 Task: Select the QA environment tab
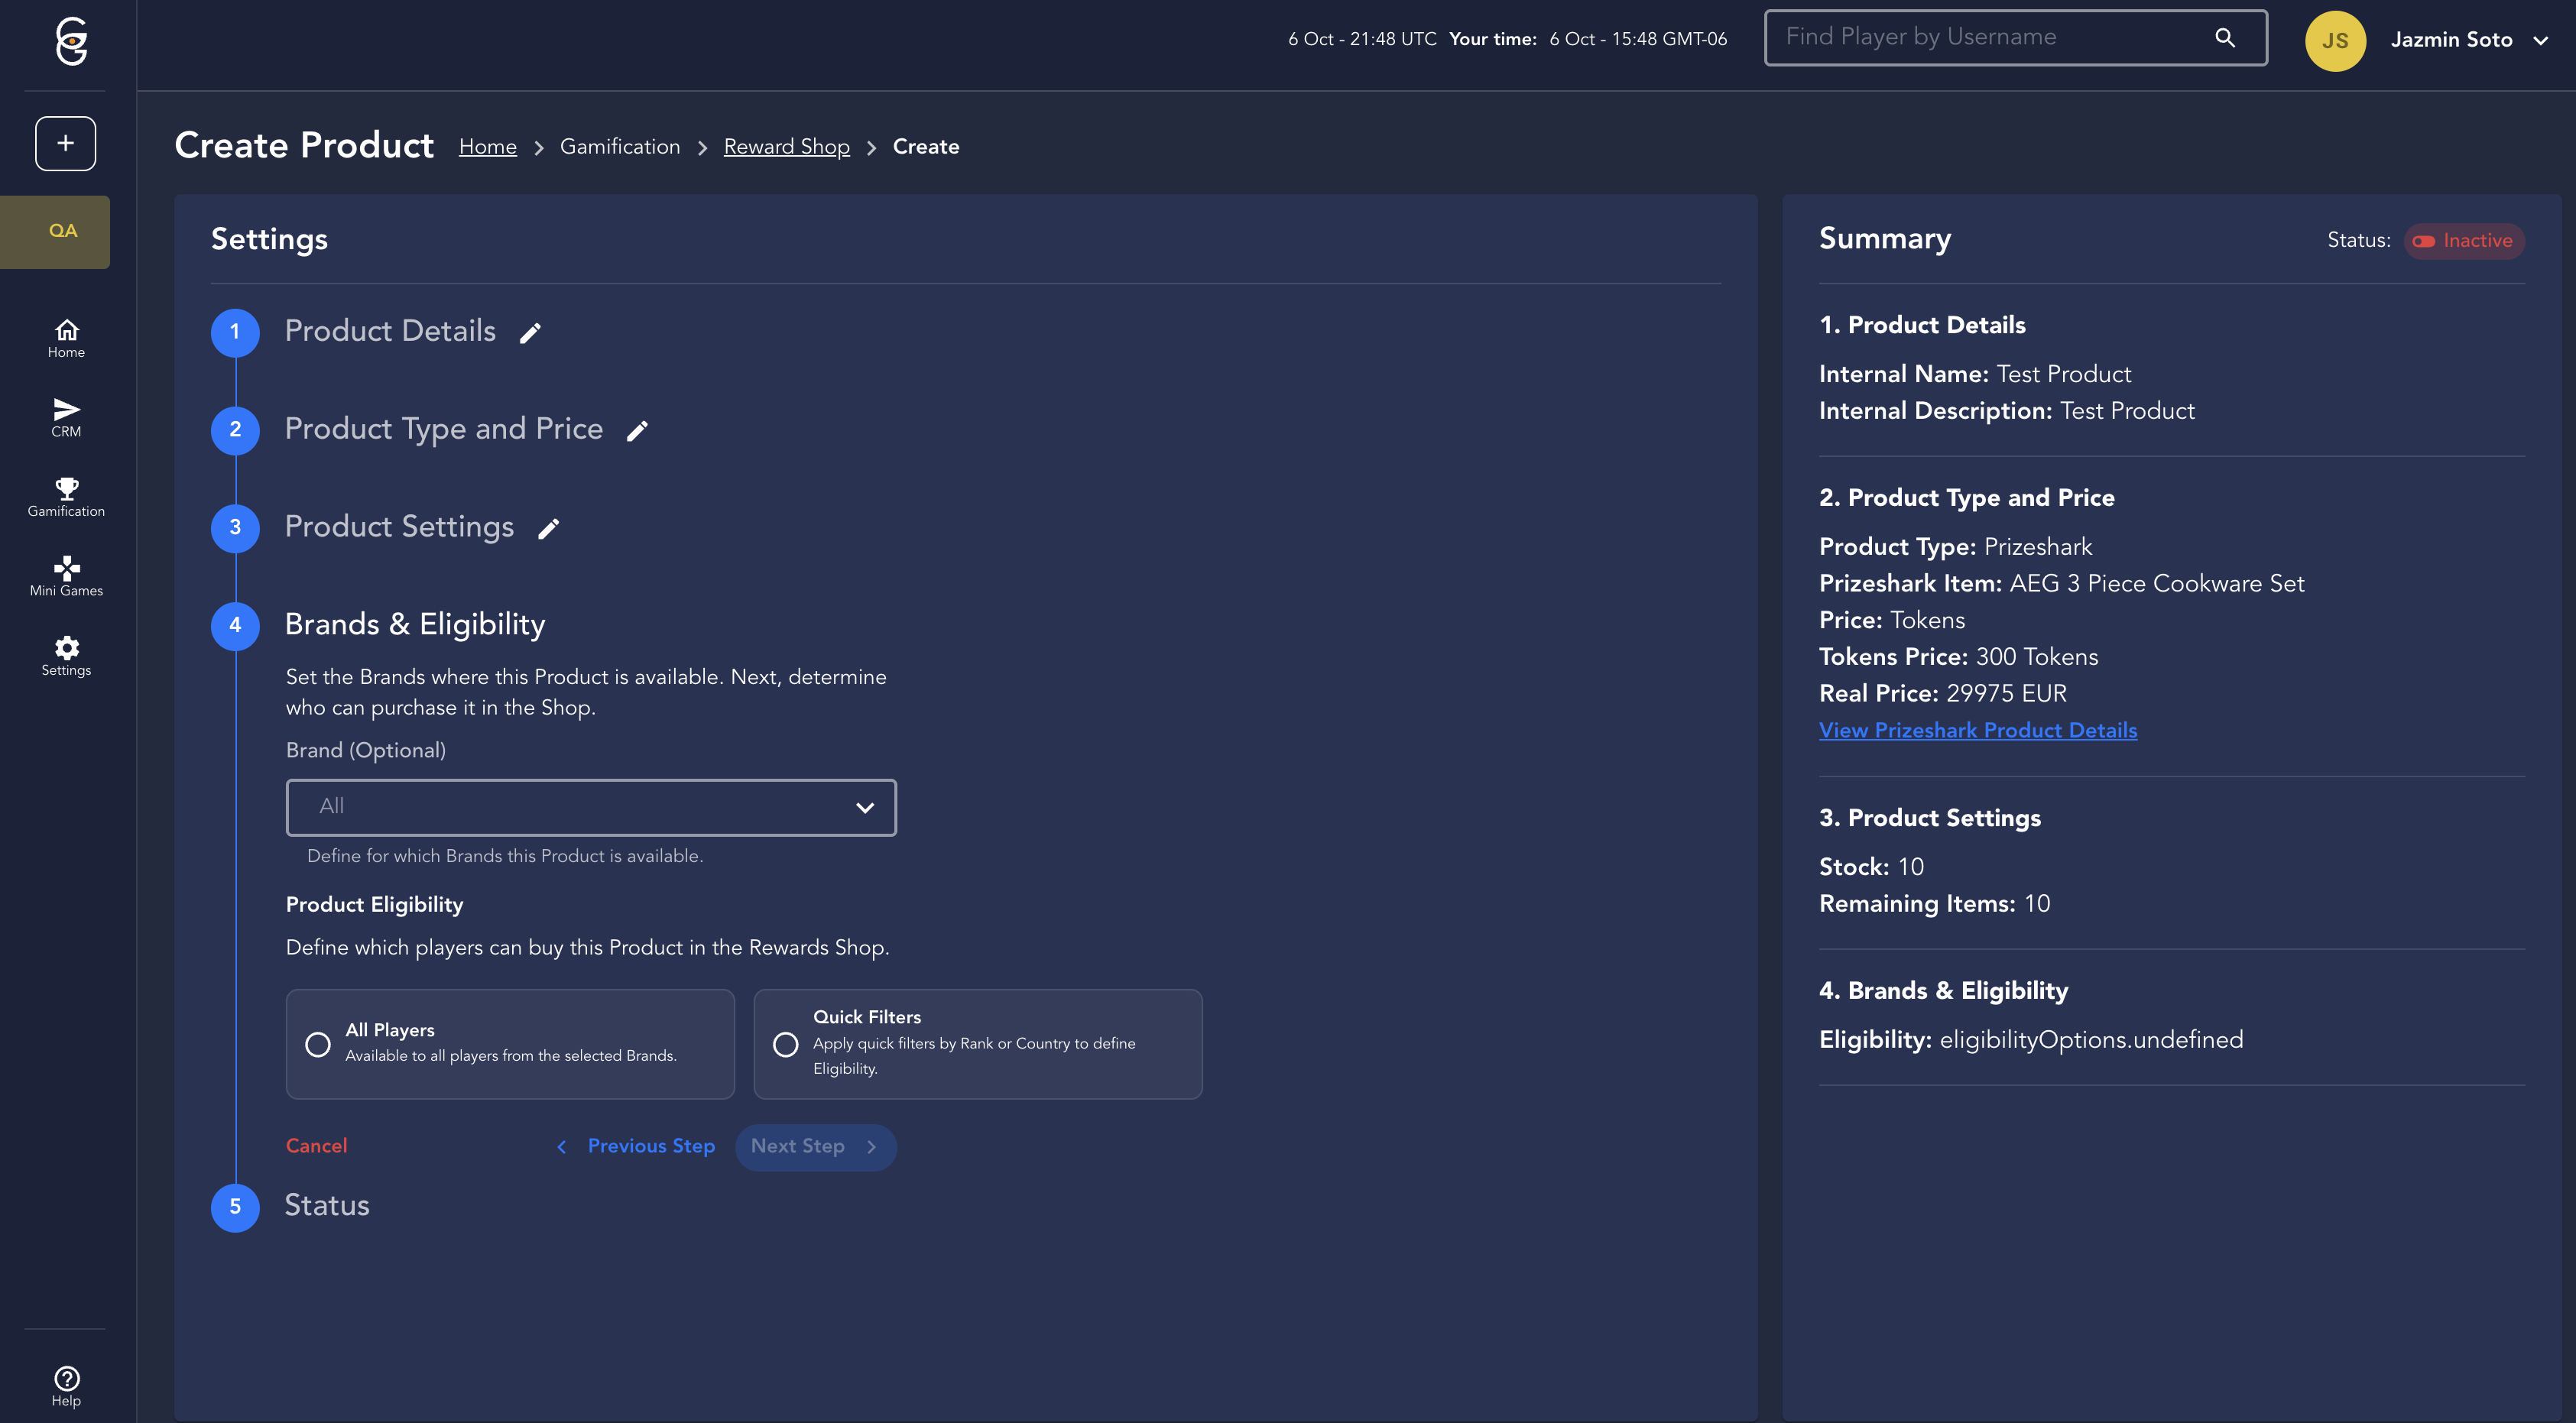pyautogui.click(x=62, y=231)
